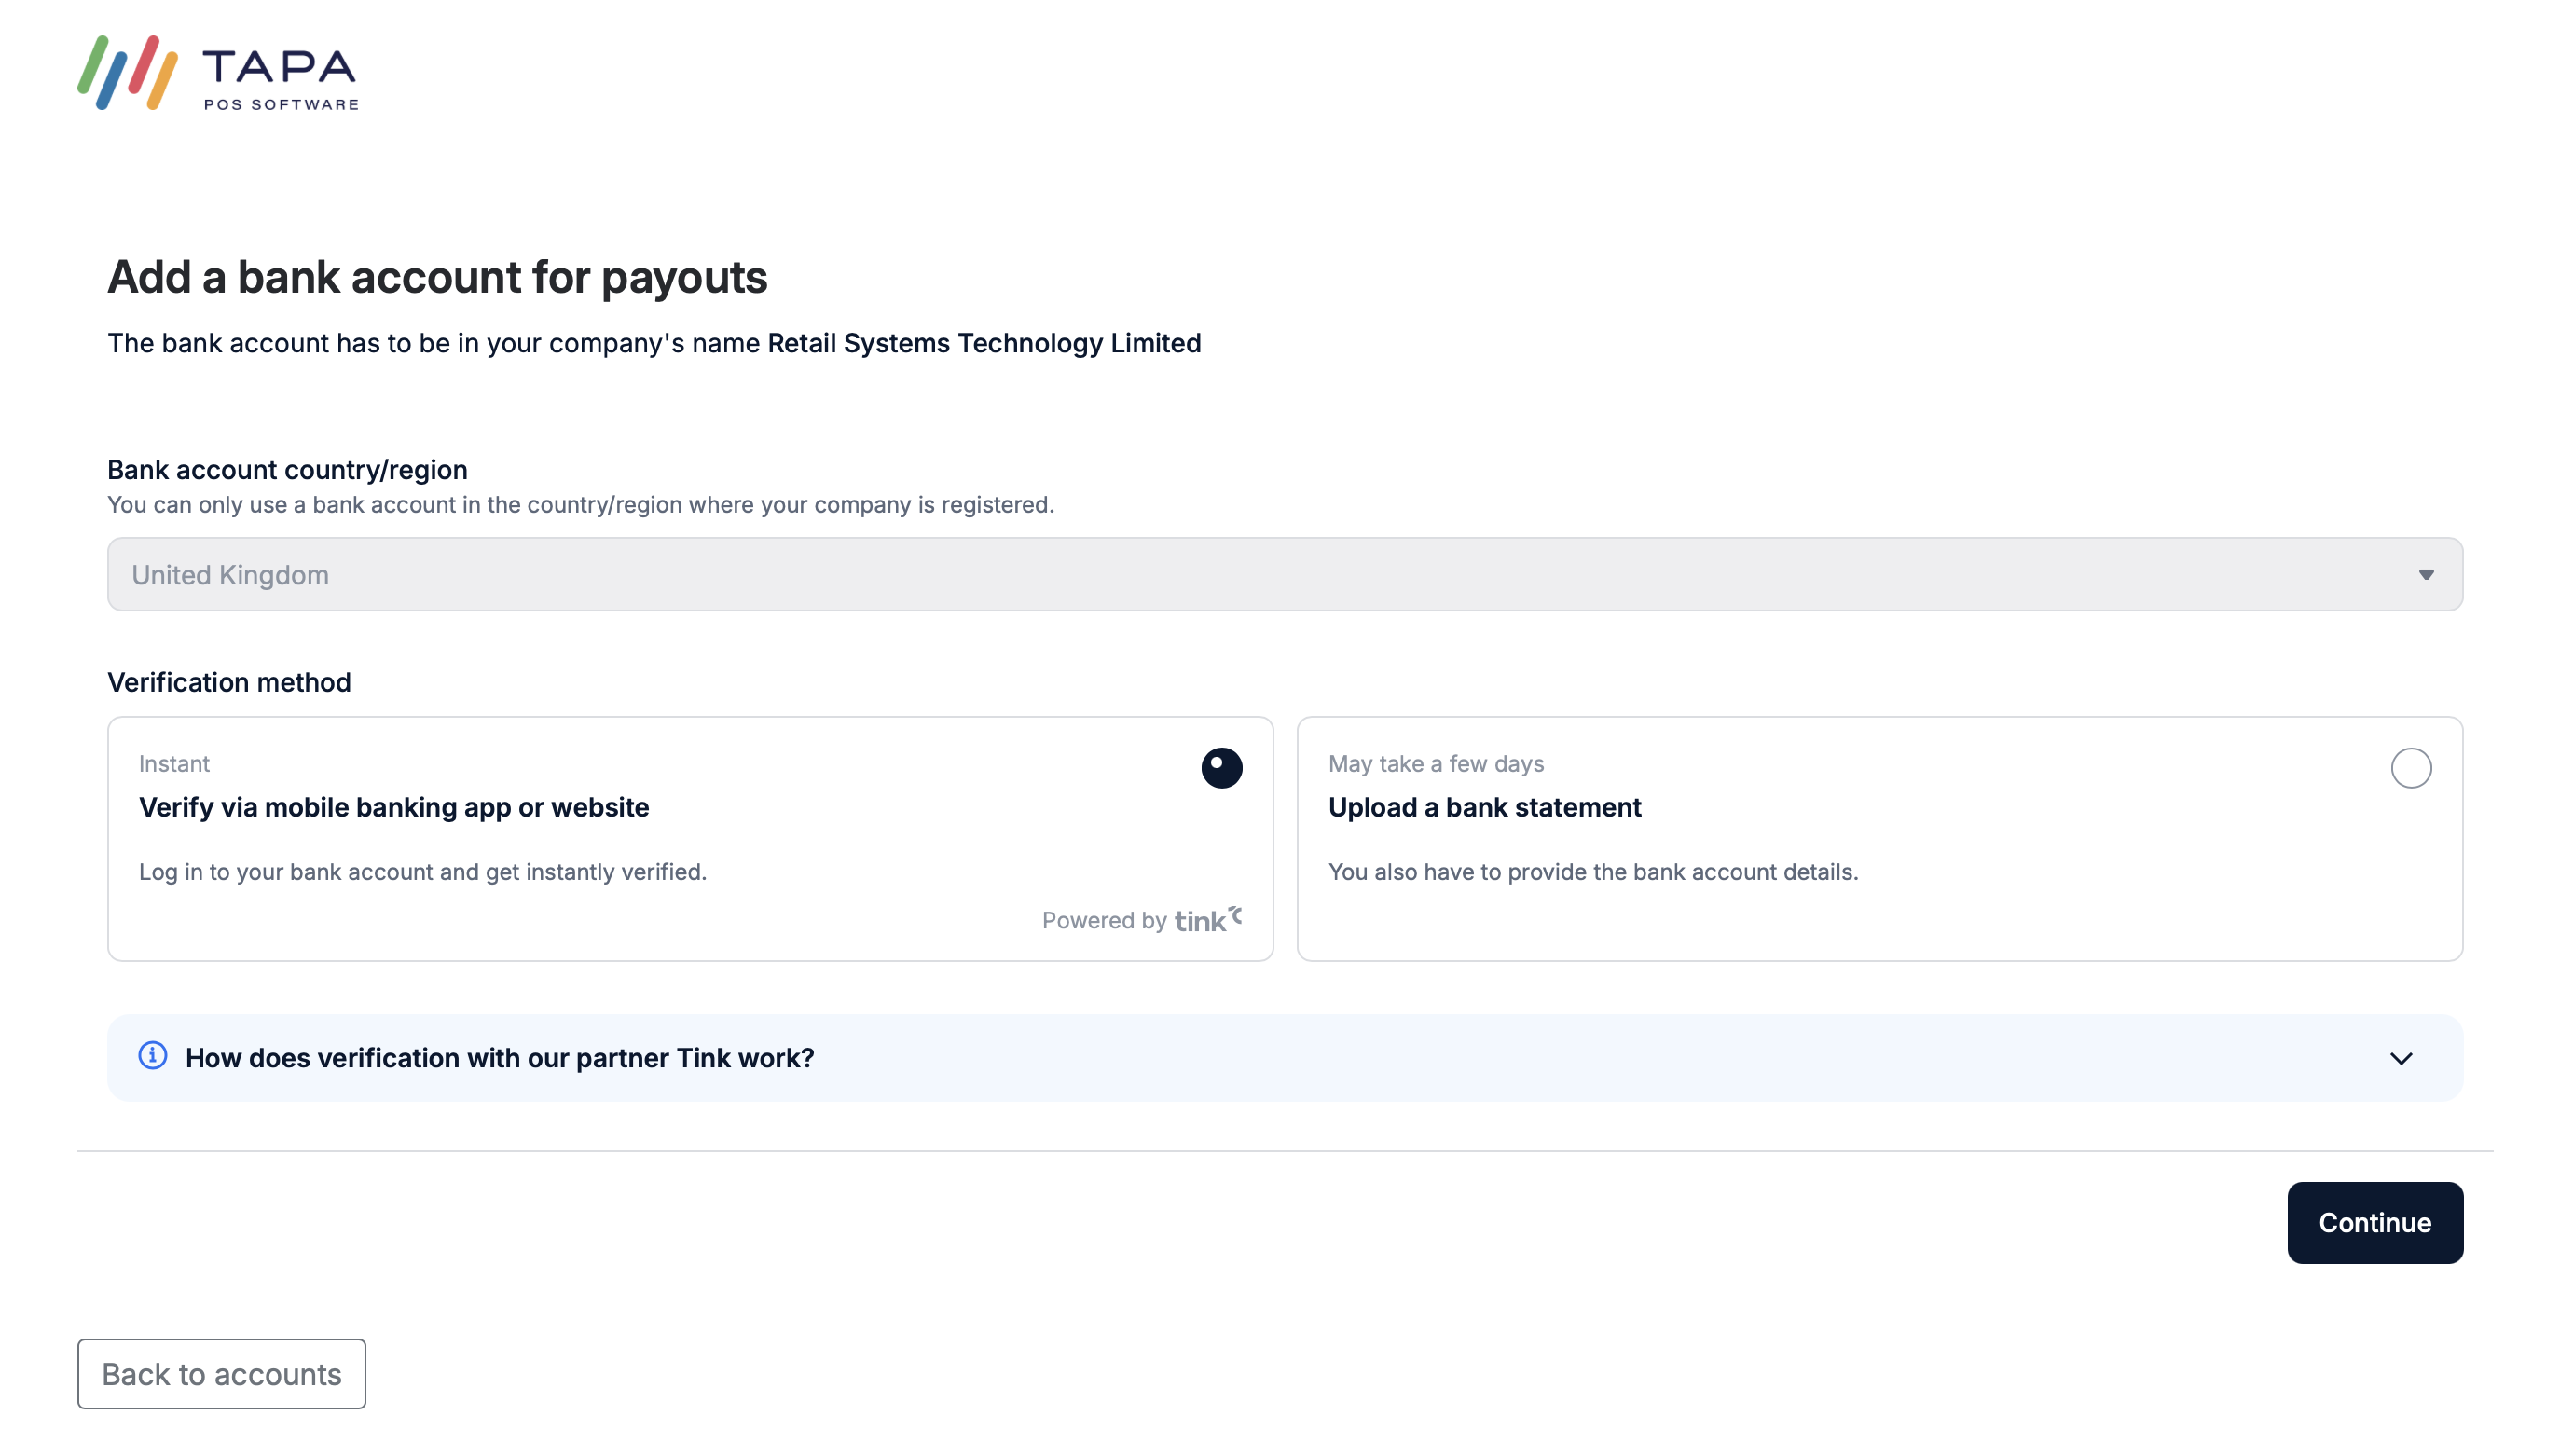Click the Tink logo mark
Image resolution: width=2560 pixels, height=1456 pixels.
click(x=1236, y=914)
